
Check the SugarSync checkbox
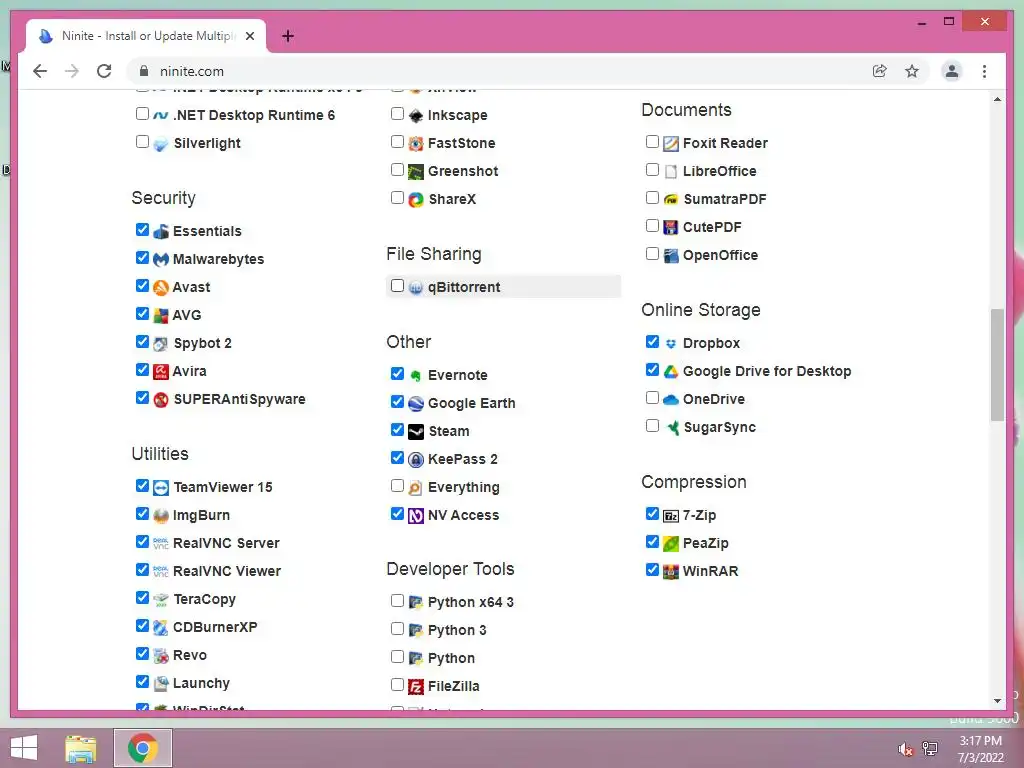point(652,425)
